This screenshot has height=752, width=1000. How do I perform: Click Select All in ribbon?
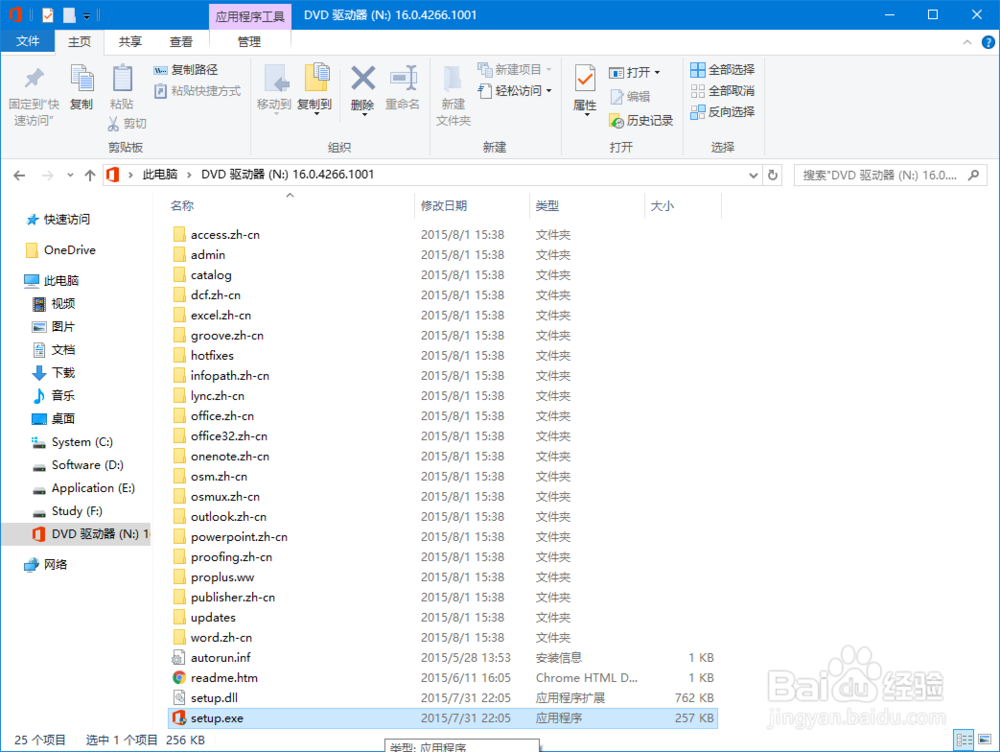coord(723,70)
